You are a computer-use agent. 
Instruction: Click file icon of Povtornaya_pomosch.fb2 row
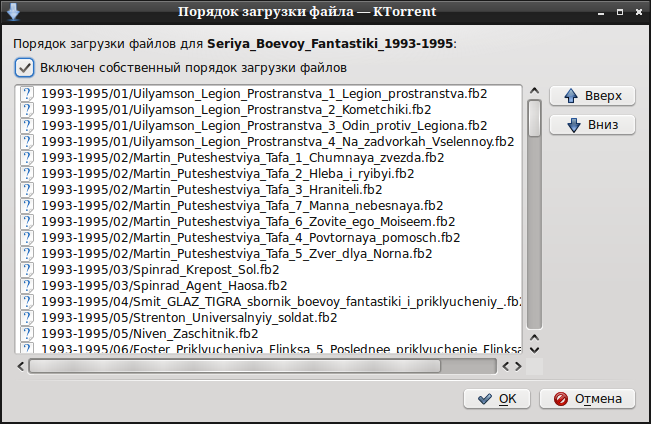27,238
